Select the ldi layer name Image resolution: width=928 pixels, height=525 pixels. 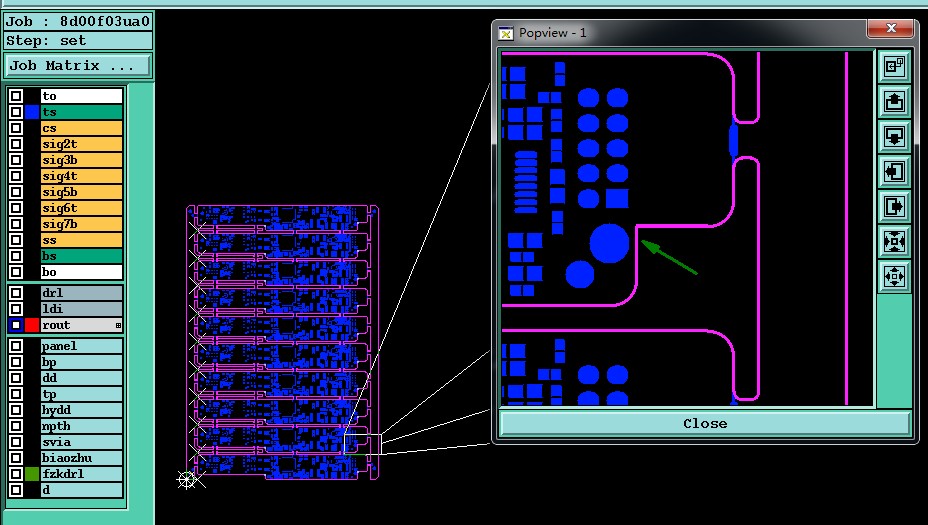(x=82, y=309)
